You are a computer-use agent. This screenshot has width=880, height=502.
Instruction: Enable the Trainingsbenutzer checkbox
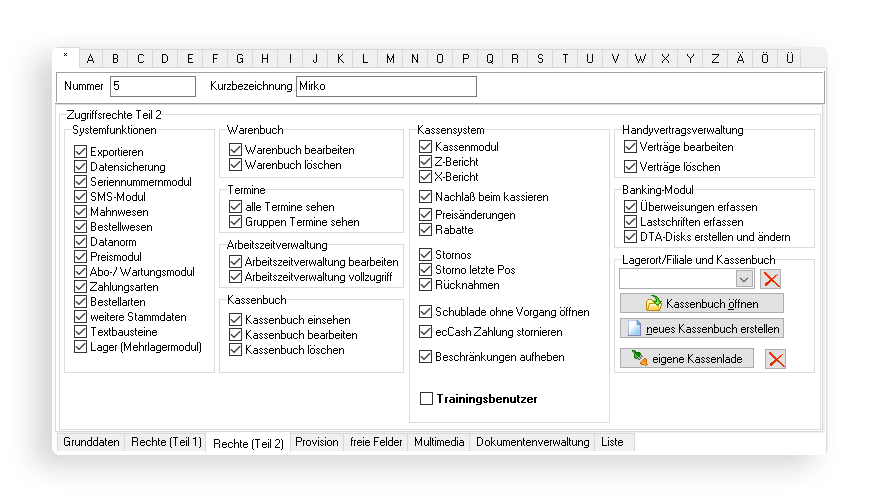point(427,399)
